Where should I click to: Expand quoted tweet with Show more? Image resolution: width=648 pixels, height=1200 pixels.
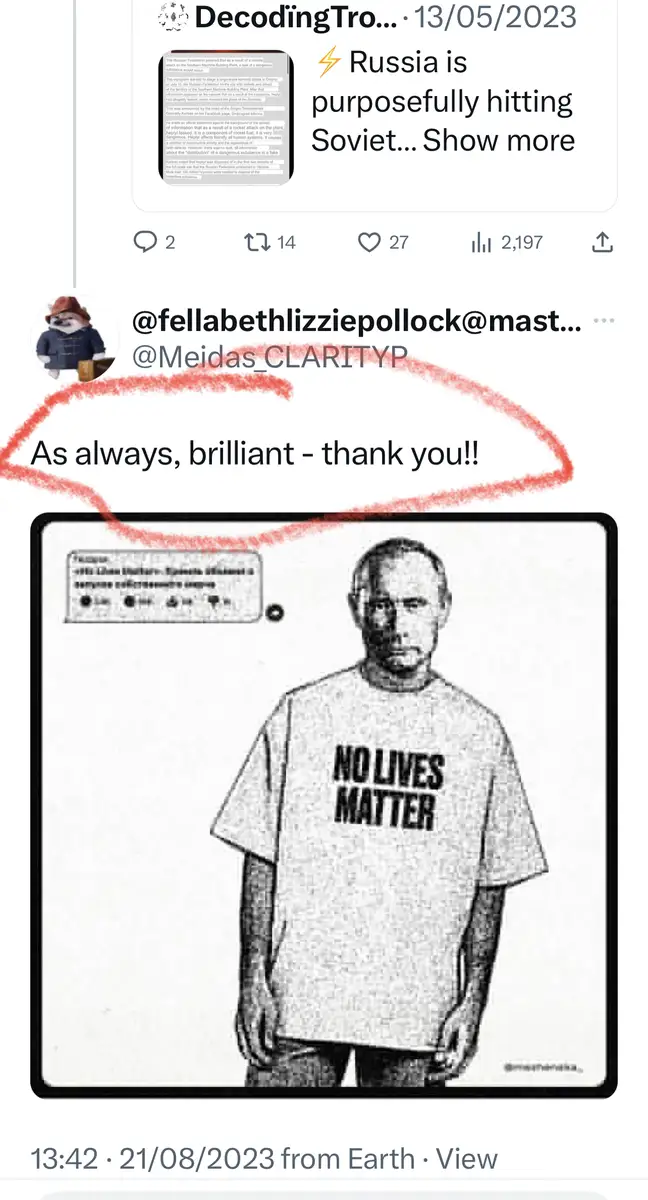pyautogui.click(x=499, y=139)
